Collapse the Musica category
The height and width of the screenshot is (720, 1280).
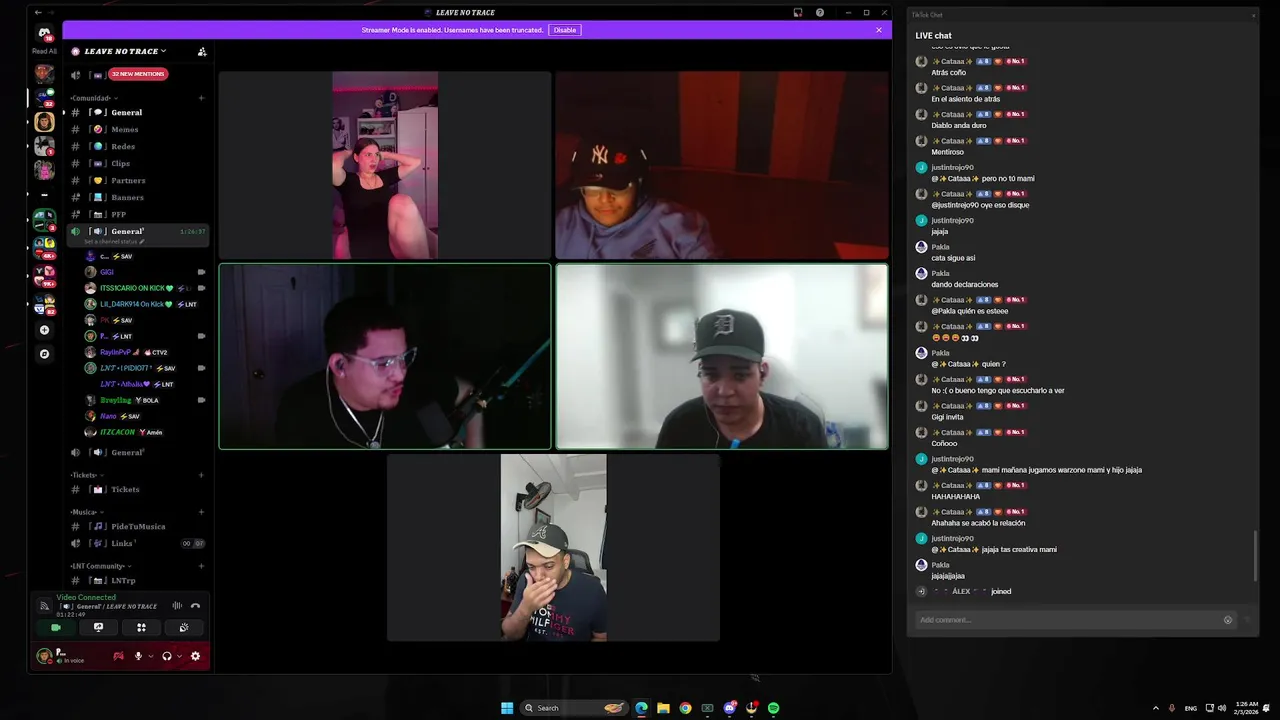click(x=86, y=512)
